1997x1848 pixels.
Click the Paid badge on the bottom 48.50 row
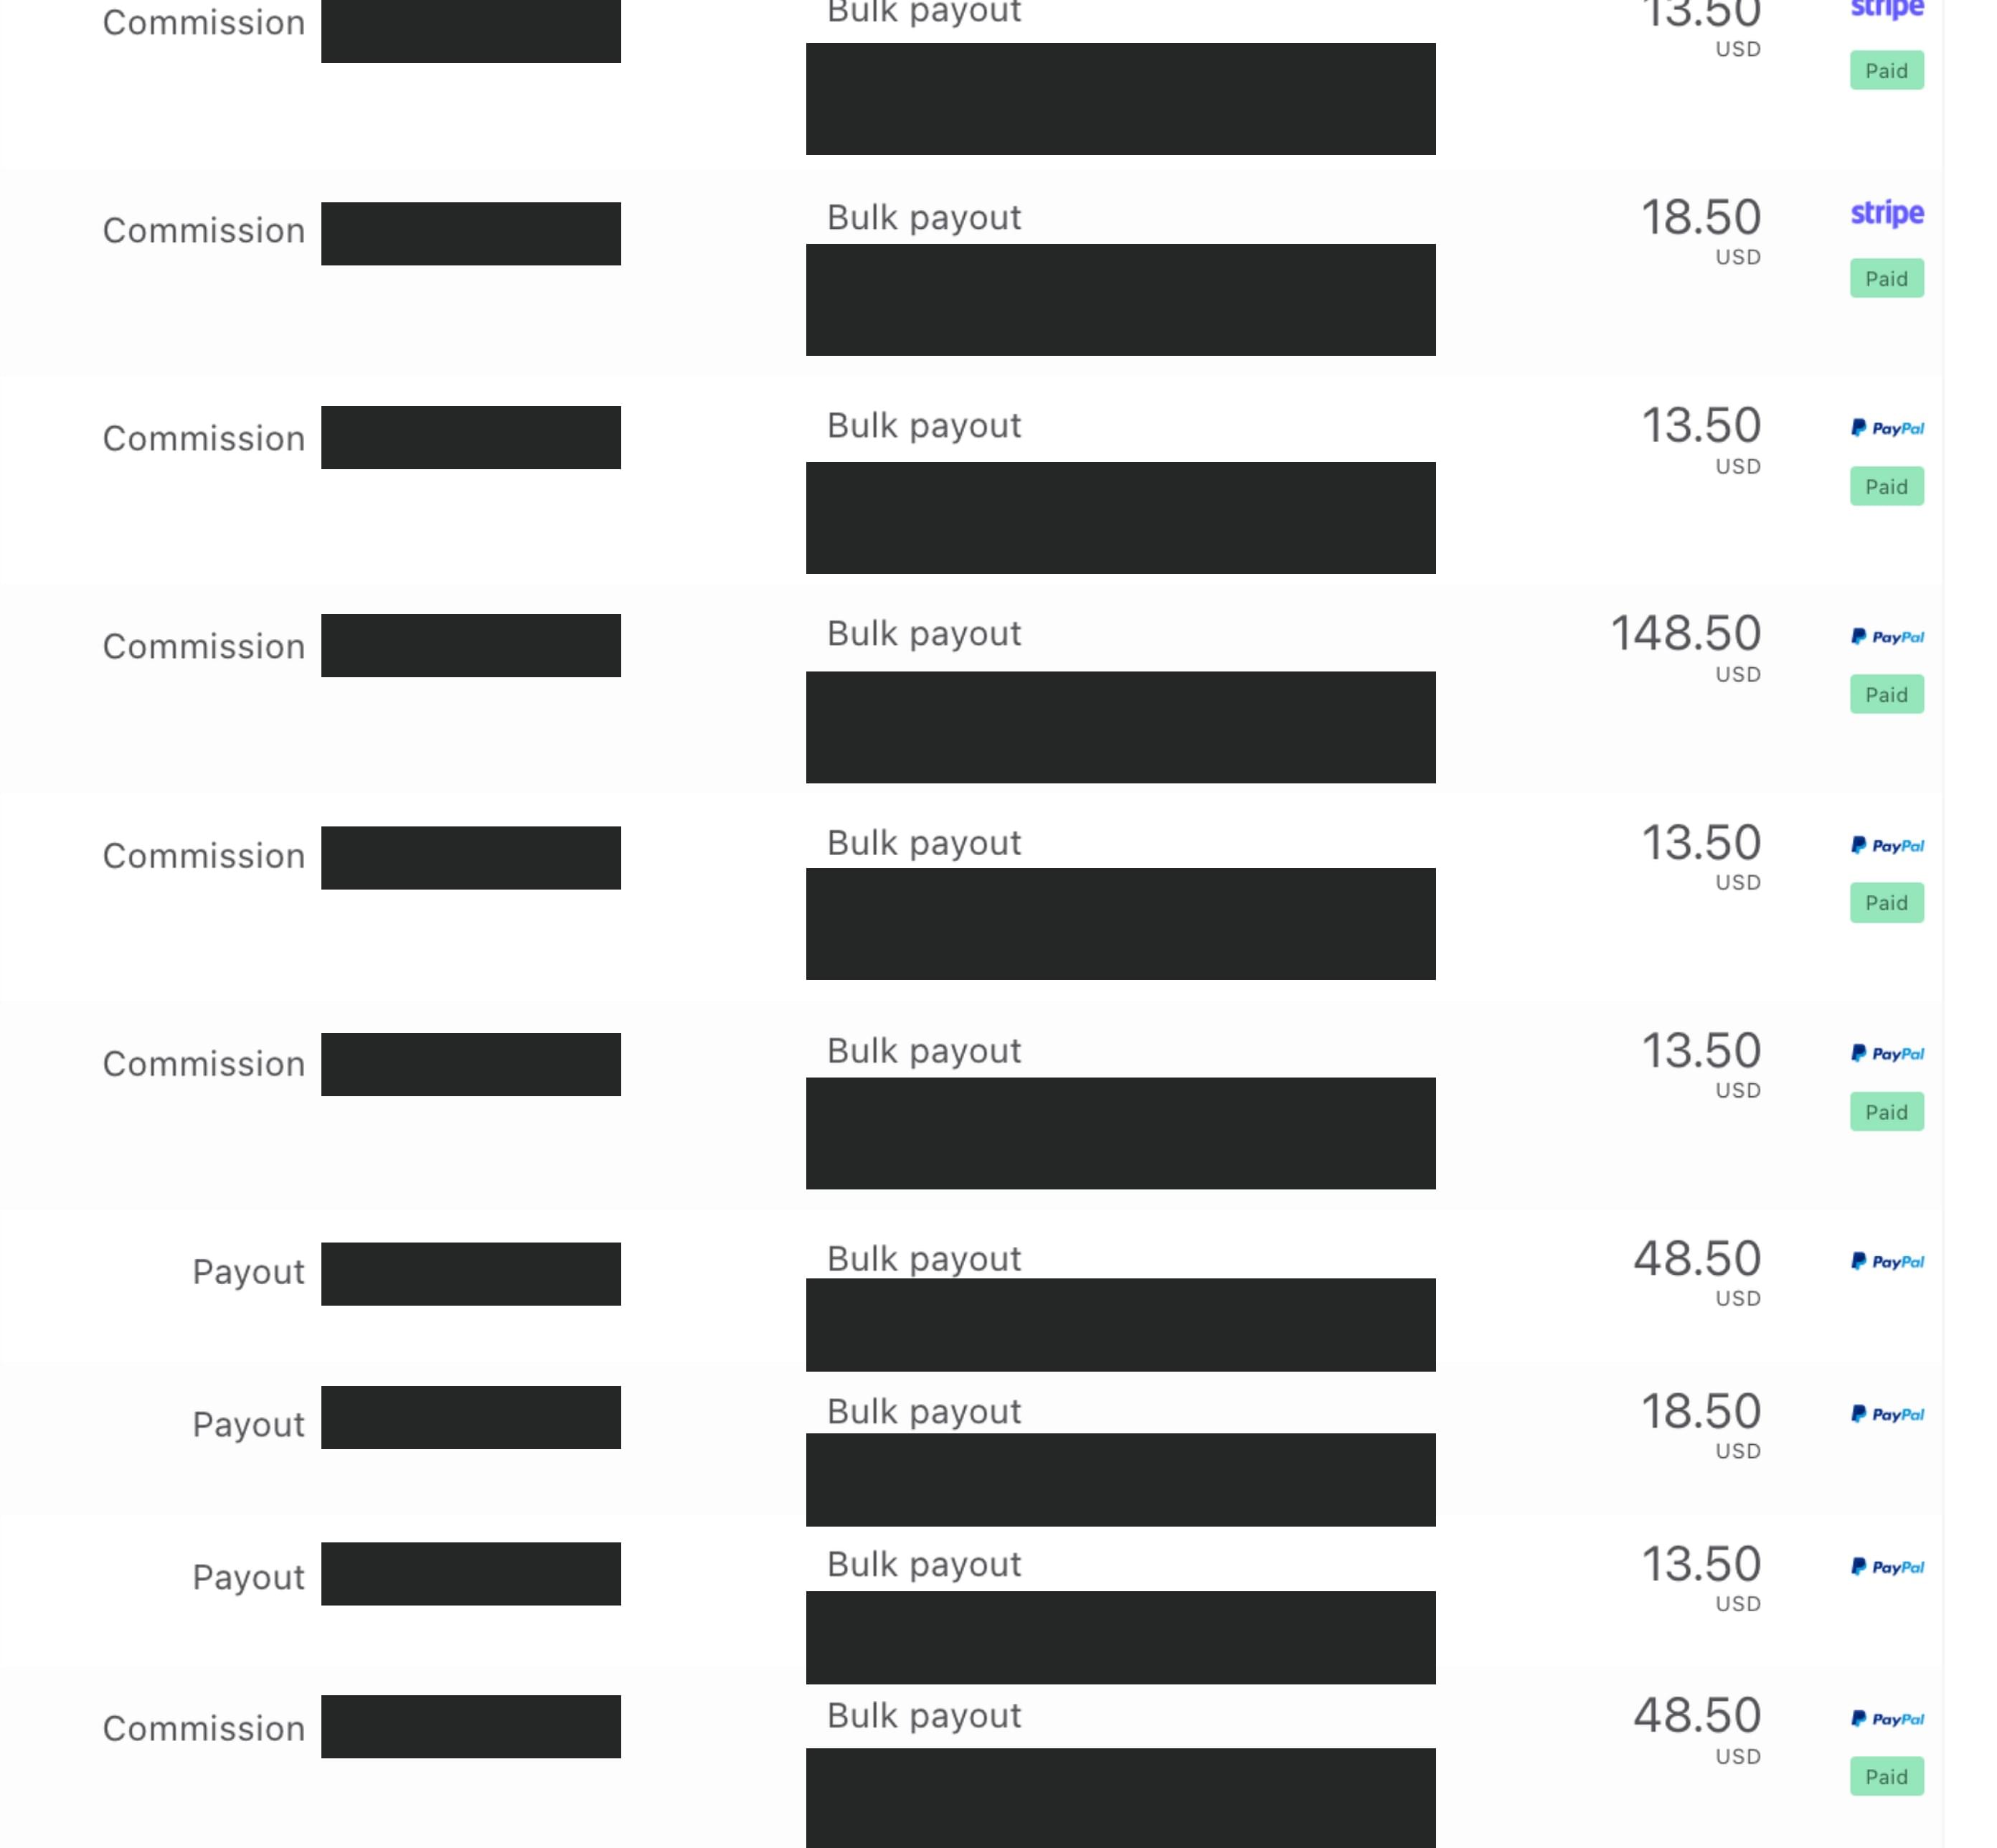[x=1886, y=1777]
